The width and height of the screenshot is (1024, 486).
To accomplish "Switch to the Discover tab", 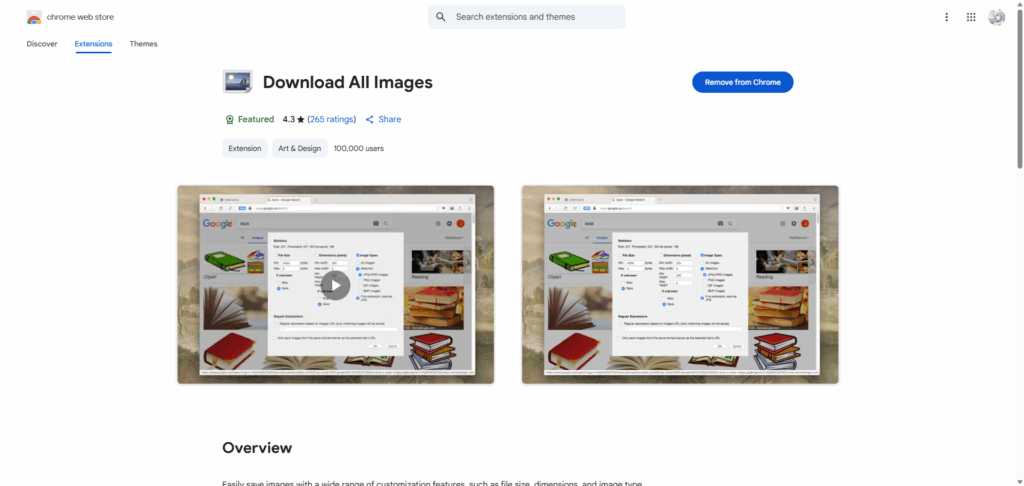I will (42, 44).
